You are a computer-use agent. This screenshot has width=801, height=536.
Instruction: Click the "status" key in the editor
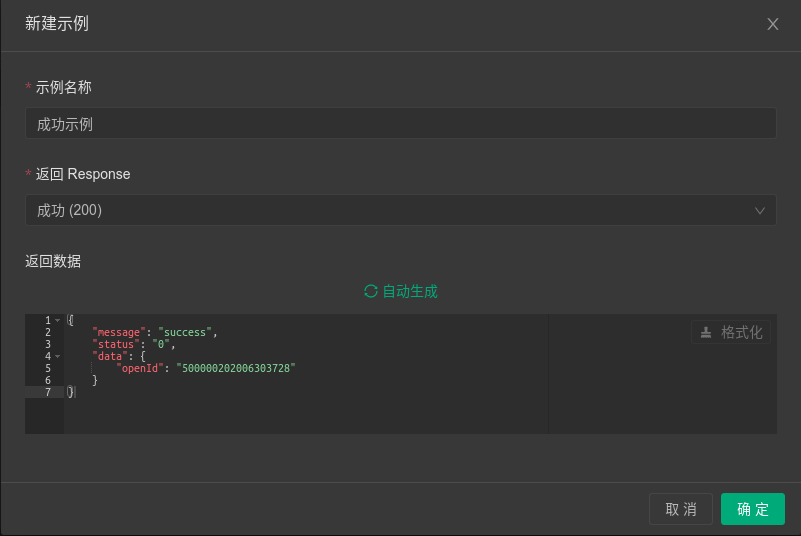(115, 344)
